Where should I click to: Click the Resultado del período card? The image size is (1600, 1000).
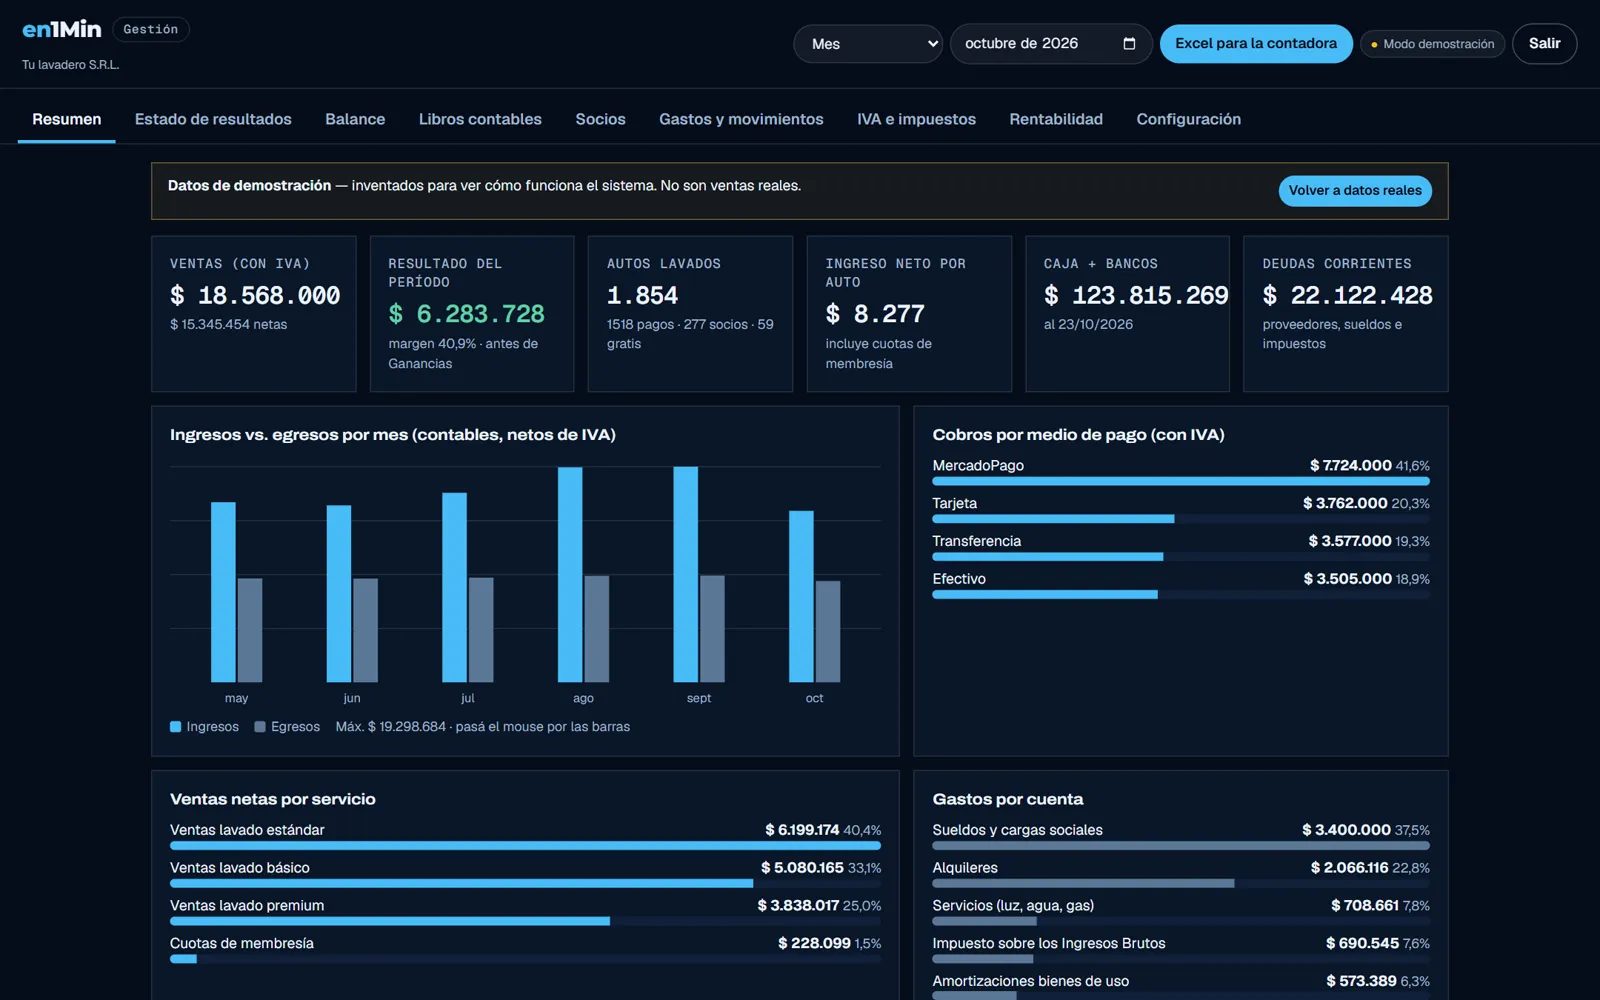click(472, 314)
